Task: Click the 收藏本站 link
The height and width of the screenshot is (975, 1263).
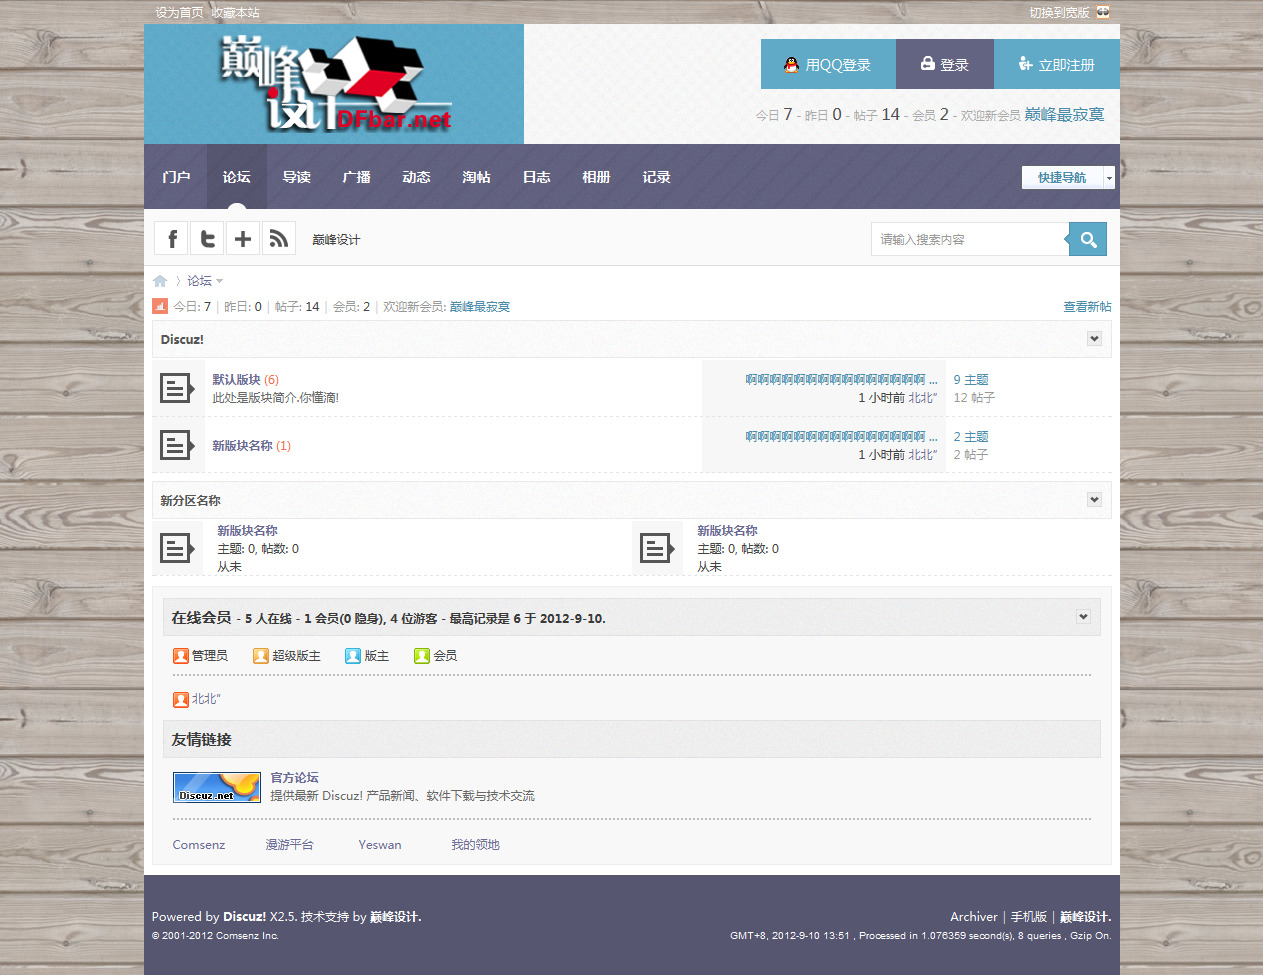Action: coord(236,13)
